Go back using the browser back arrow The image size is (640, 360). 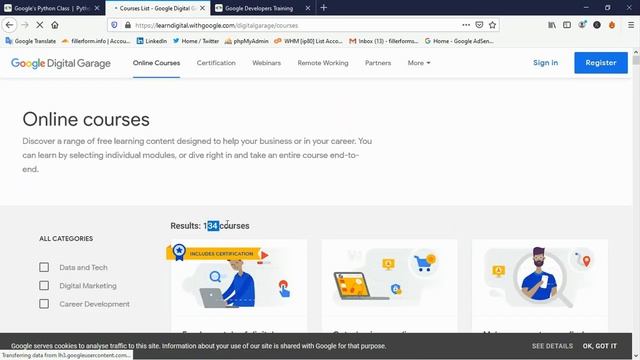point(9,25)
